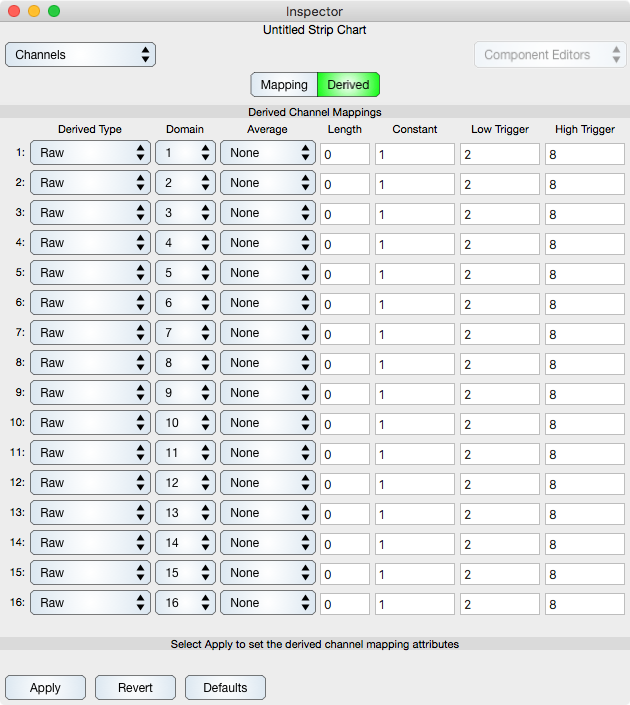Click the 'Derived Type' column header
Screen dimensions: 630x705
click(x=90, y=129)
